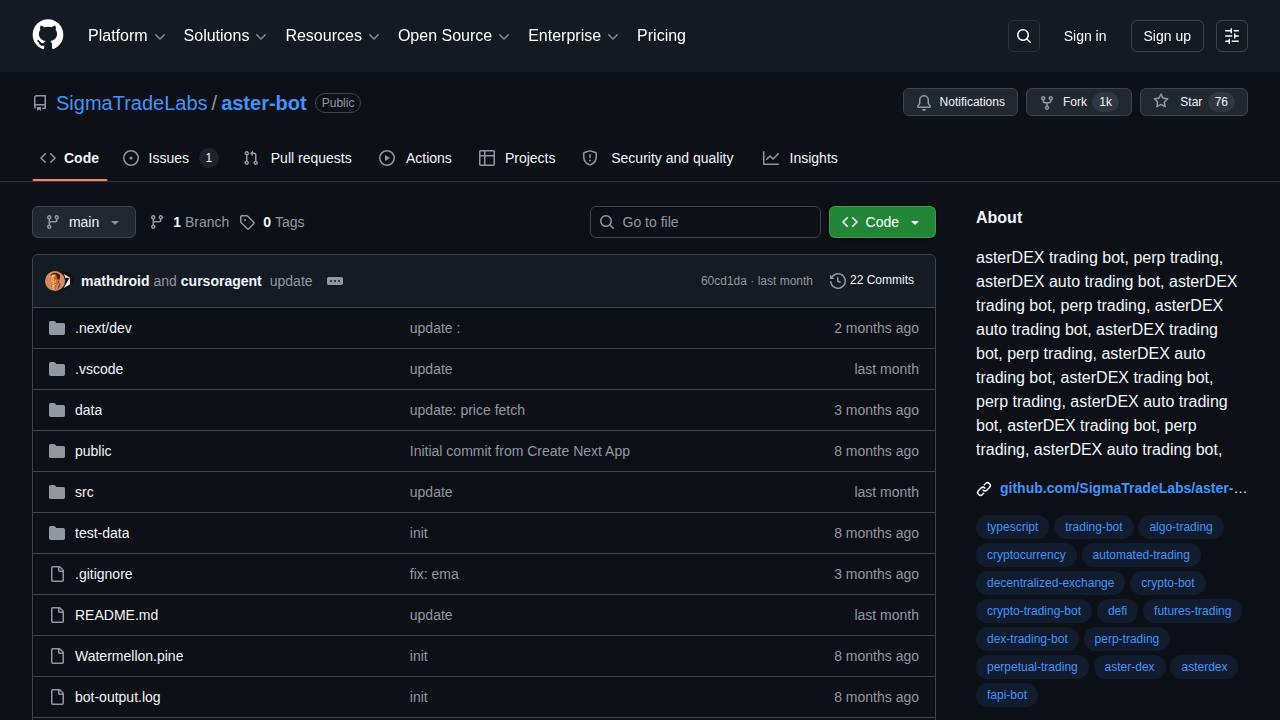Click the search magnifier icon button

[x=1024, y=36]
